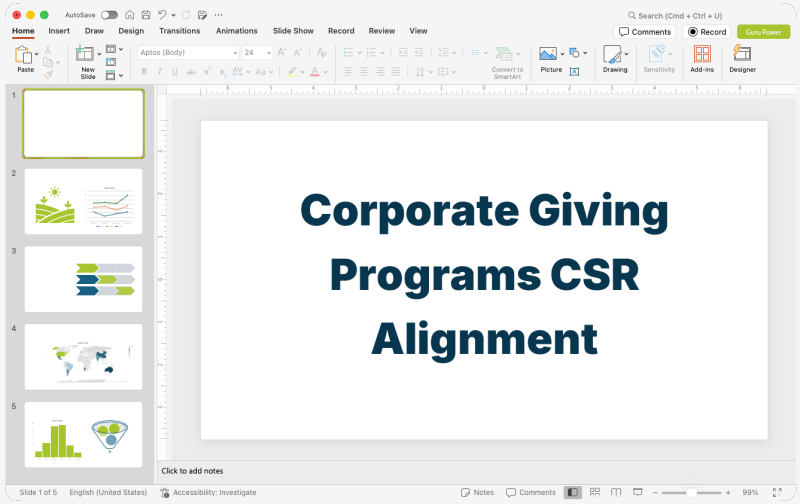This screenshot has width=800, height=504.
Task: Open text highlight color
Action: (292, 72)
